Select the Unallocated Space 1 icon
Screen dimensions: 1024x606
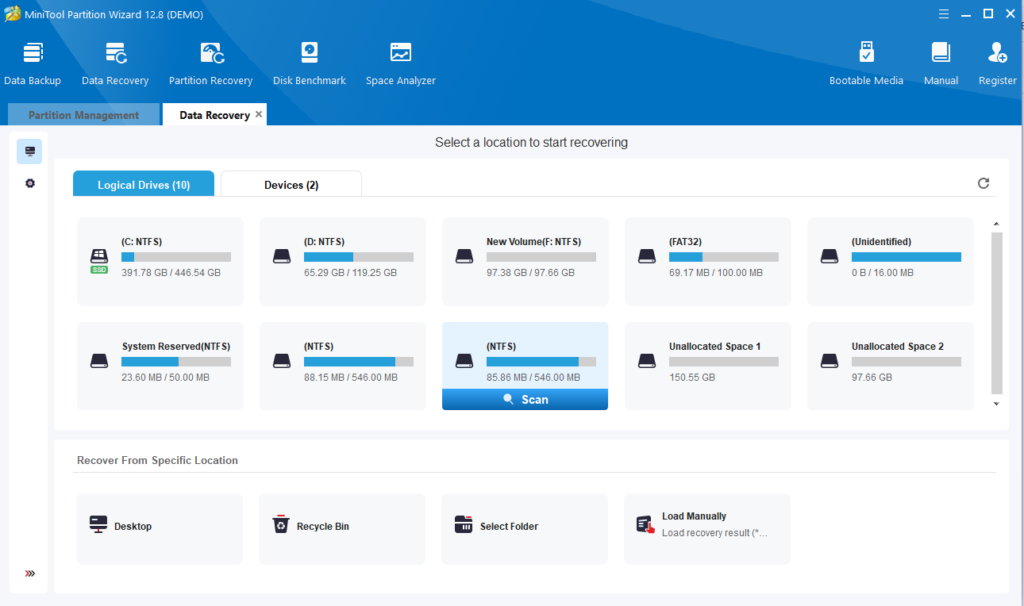click(647, 361)
